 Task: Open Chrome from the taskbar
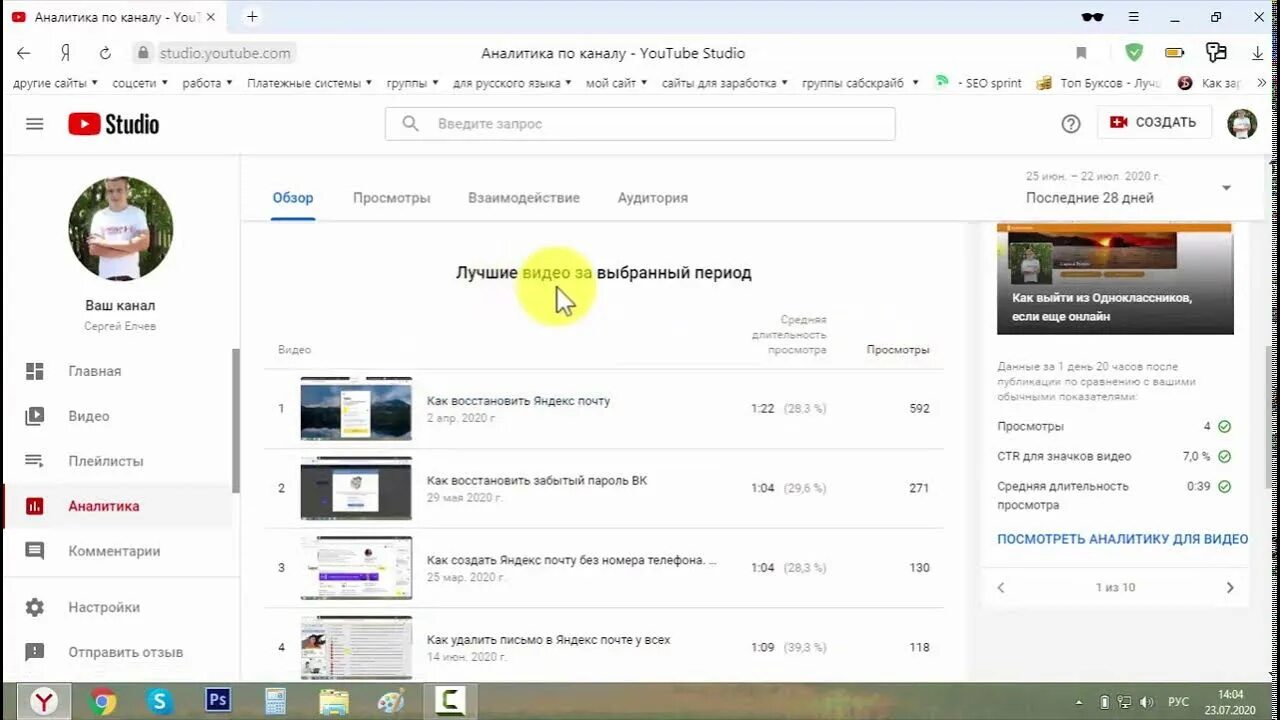[102, 702]
